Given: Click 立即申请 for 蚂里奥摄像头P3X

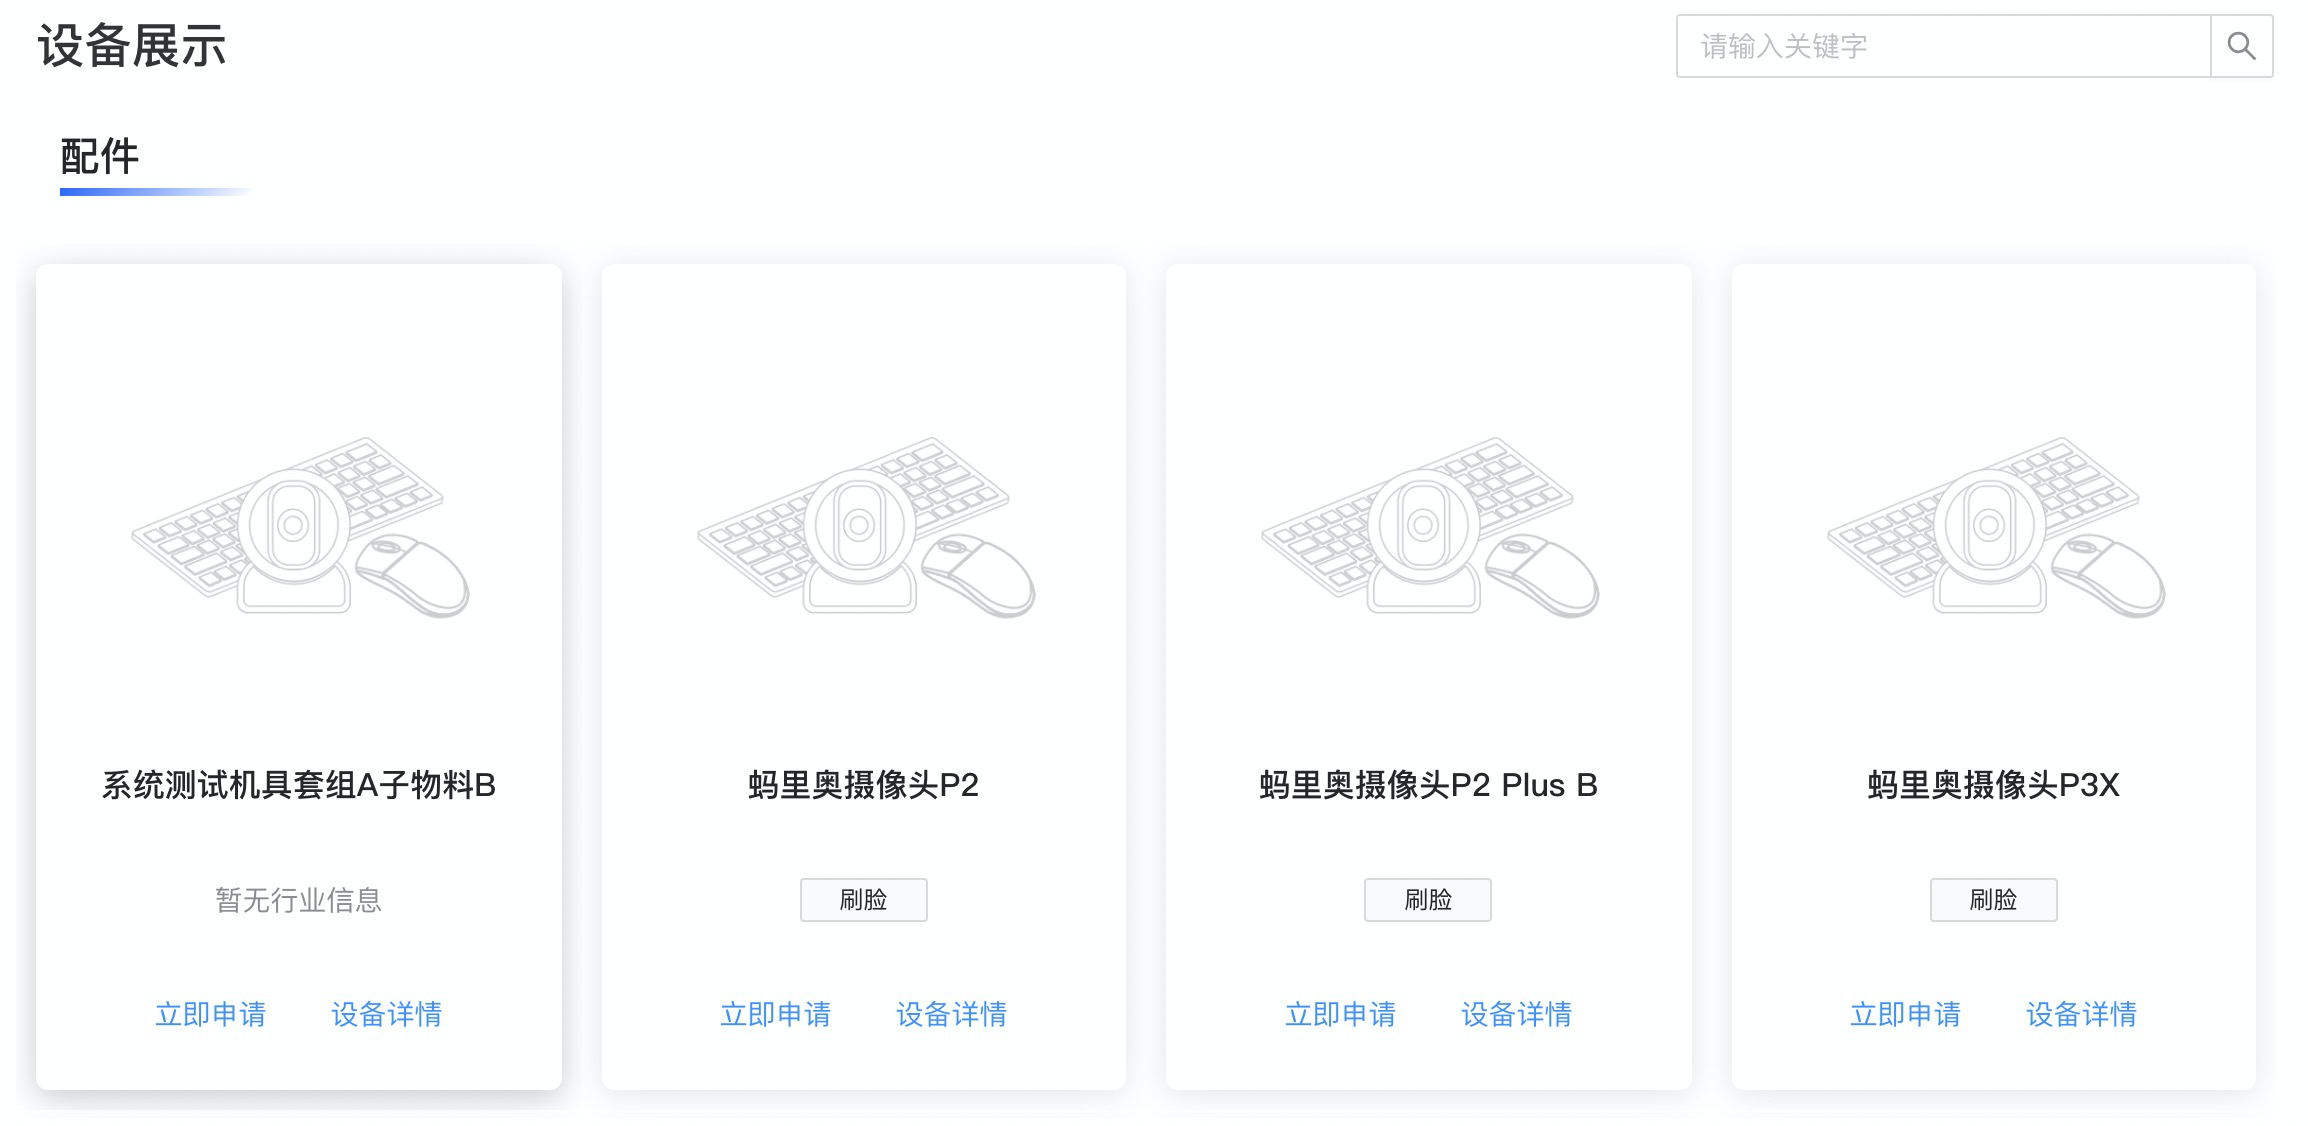Looking at the screenshot, I should tap(1906, 1014).
